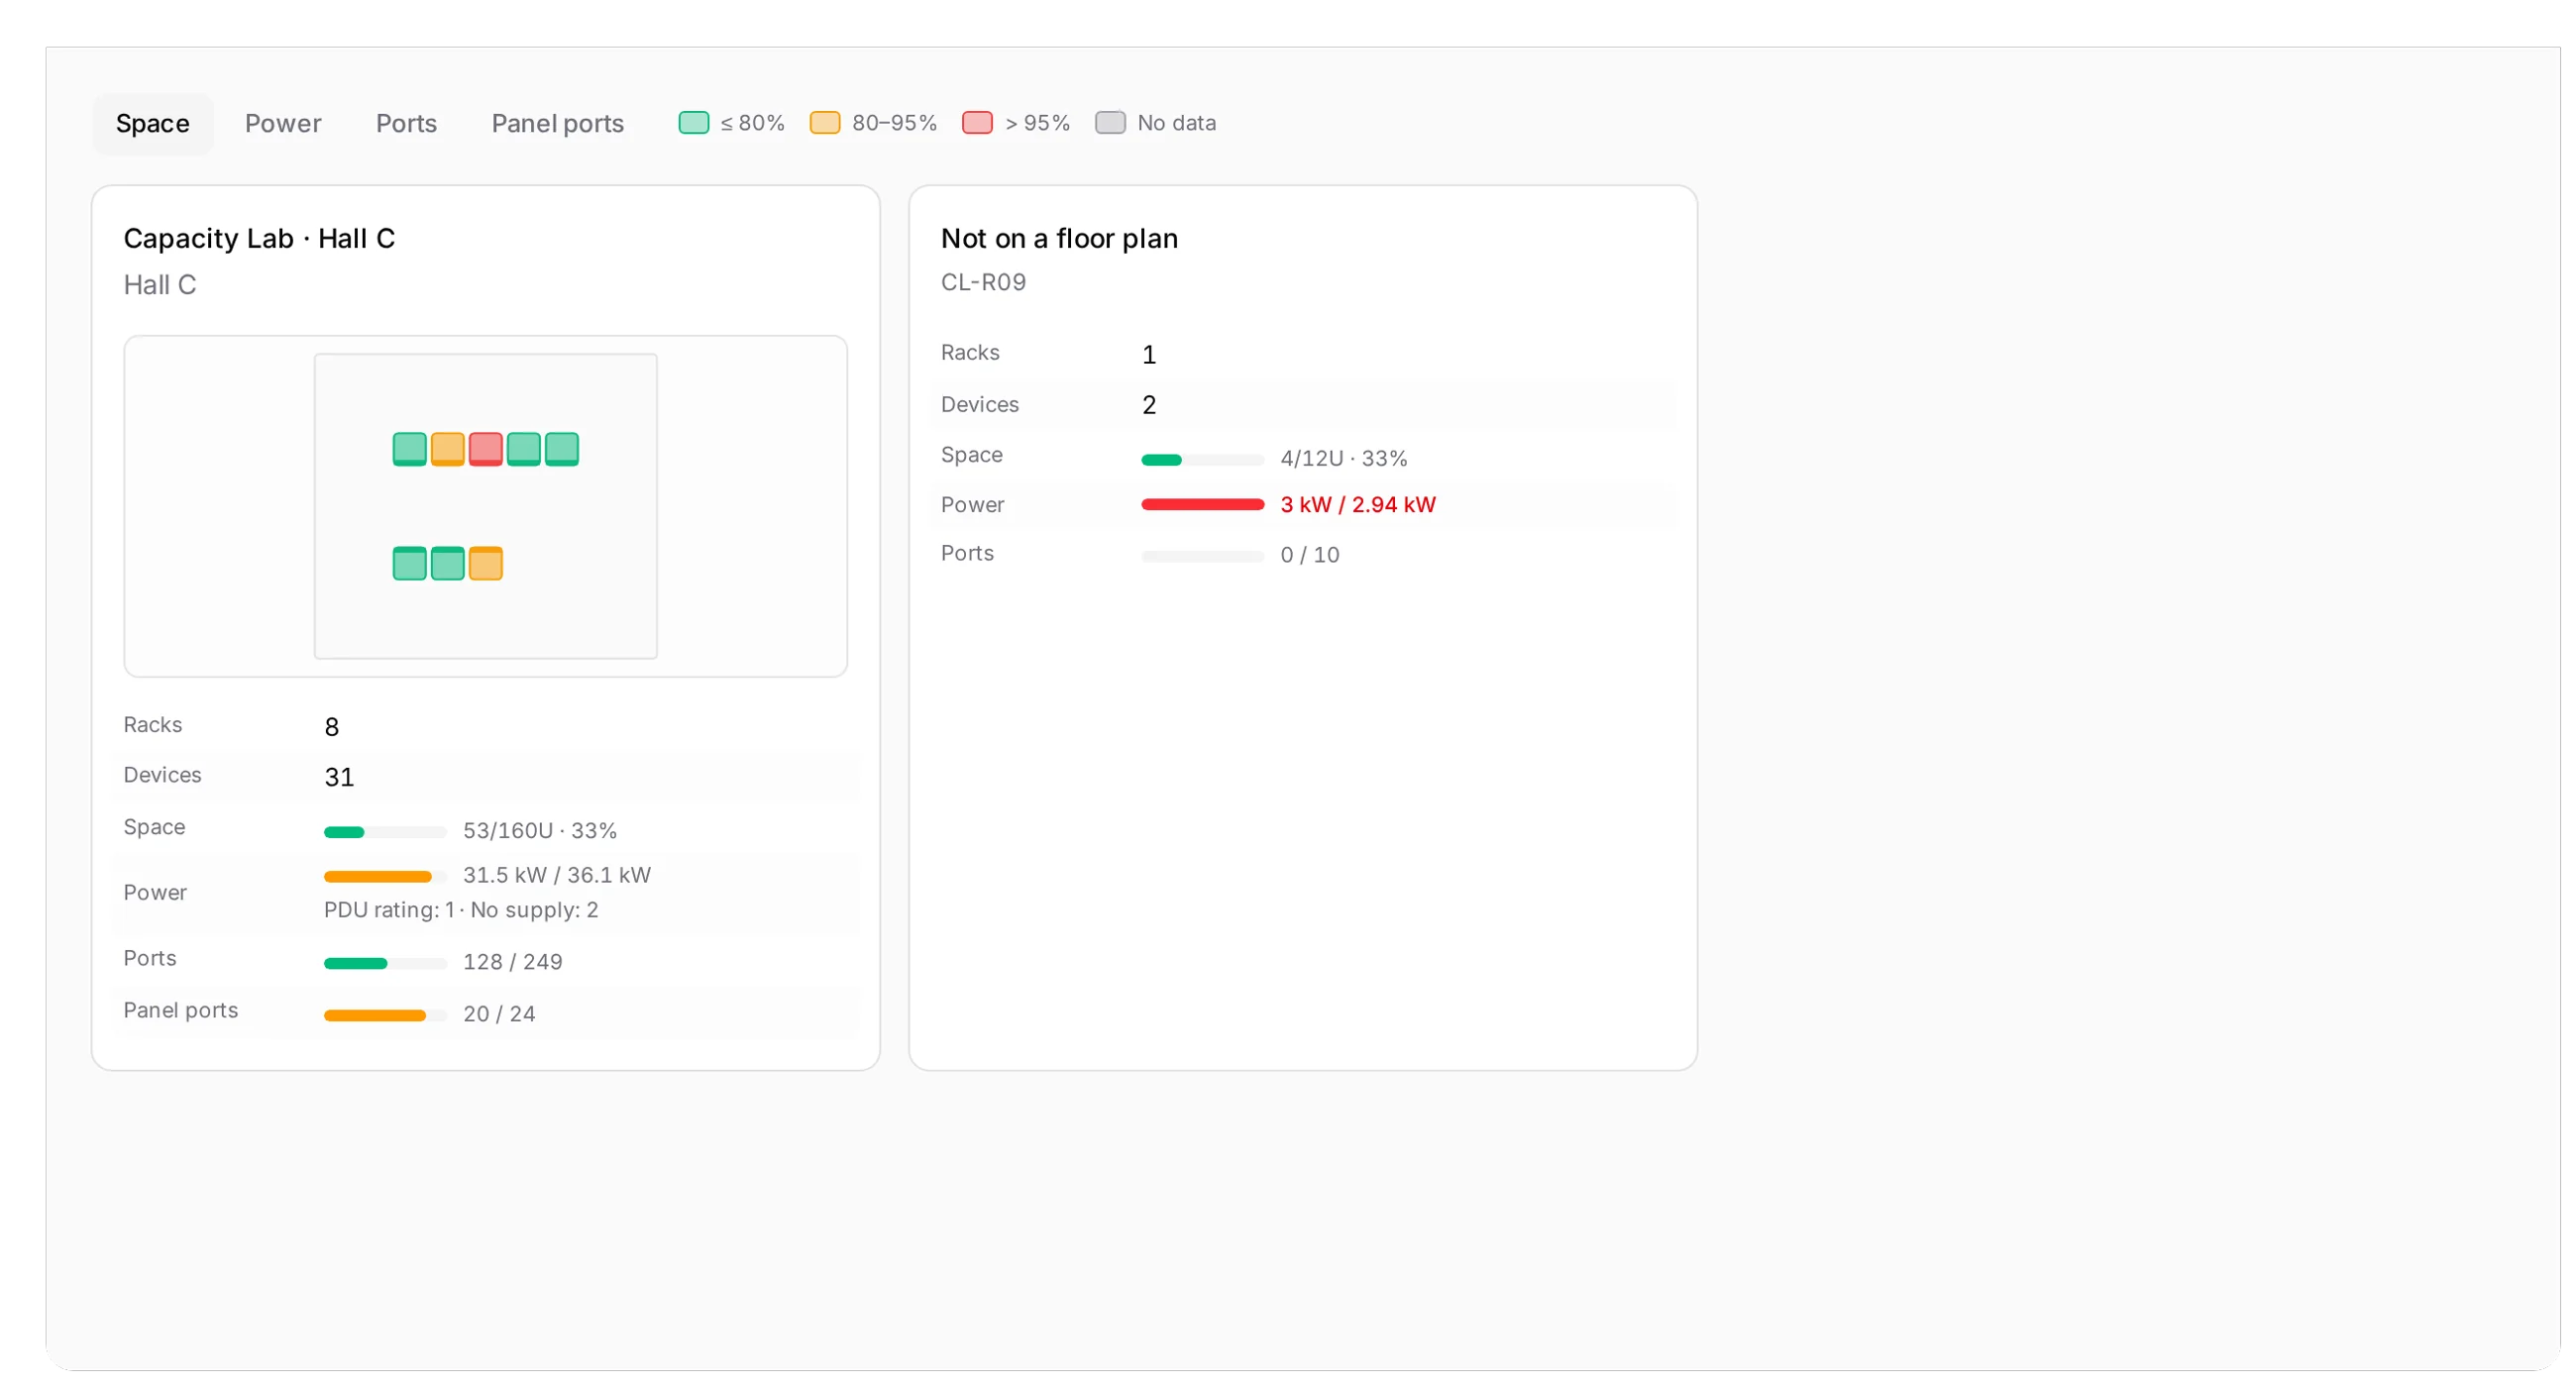Click the Not on a floor plan heading

pyautogui.click(x=1059, y=238)
